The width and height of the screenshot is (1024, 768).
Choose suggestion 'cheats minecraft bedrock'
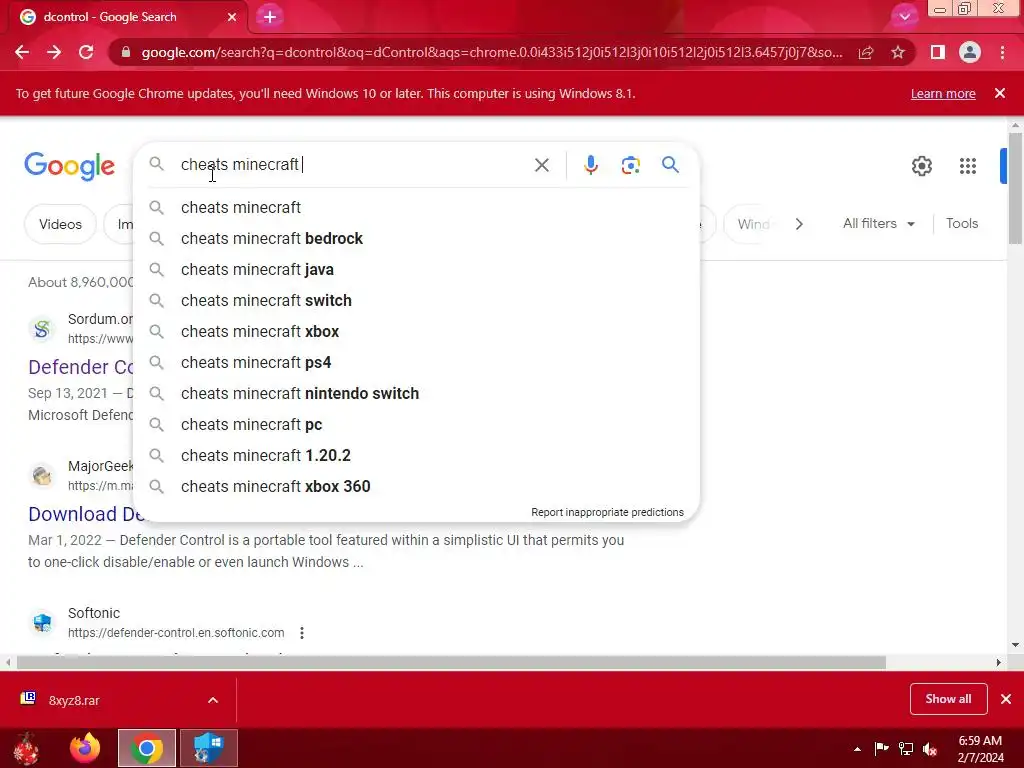point(416,238)
